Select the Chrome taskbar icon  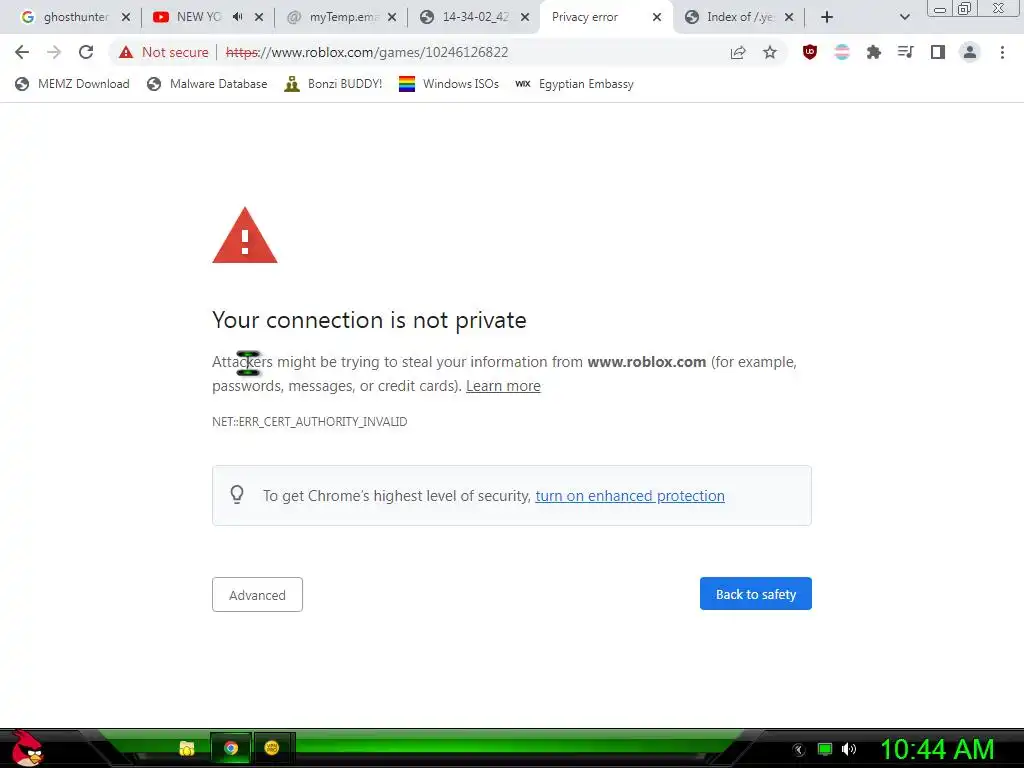[x=231, y=748]
